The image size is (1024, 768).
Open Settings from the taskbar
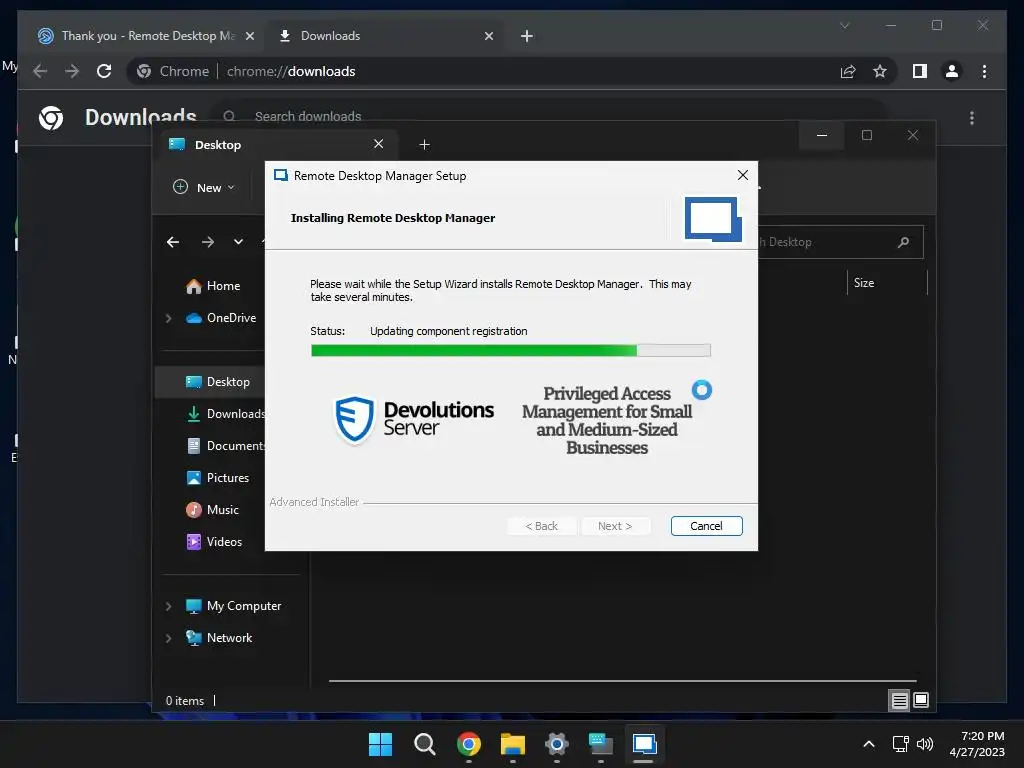[x=556, y=744]
